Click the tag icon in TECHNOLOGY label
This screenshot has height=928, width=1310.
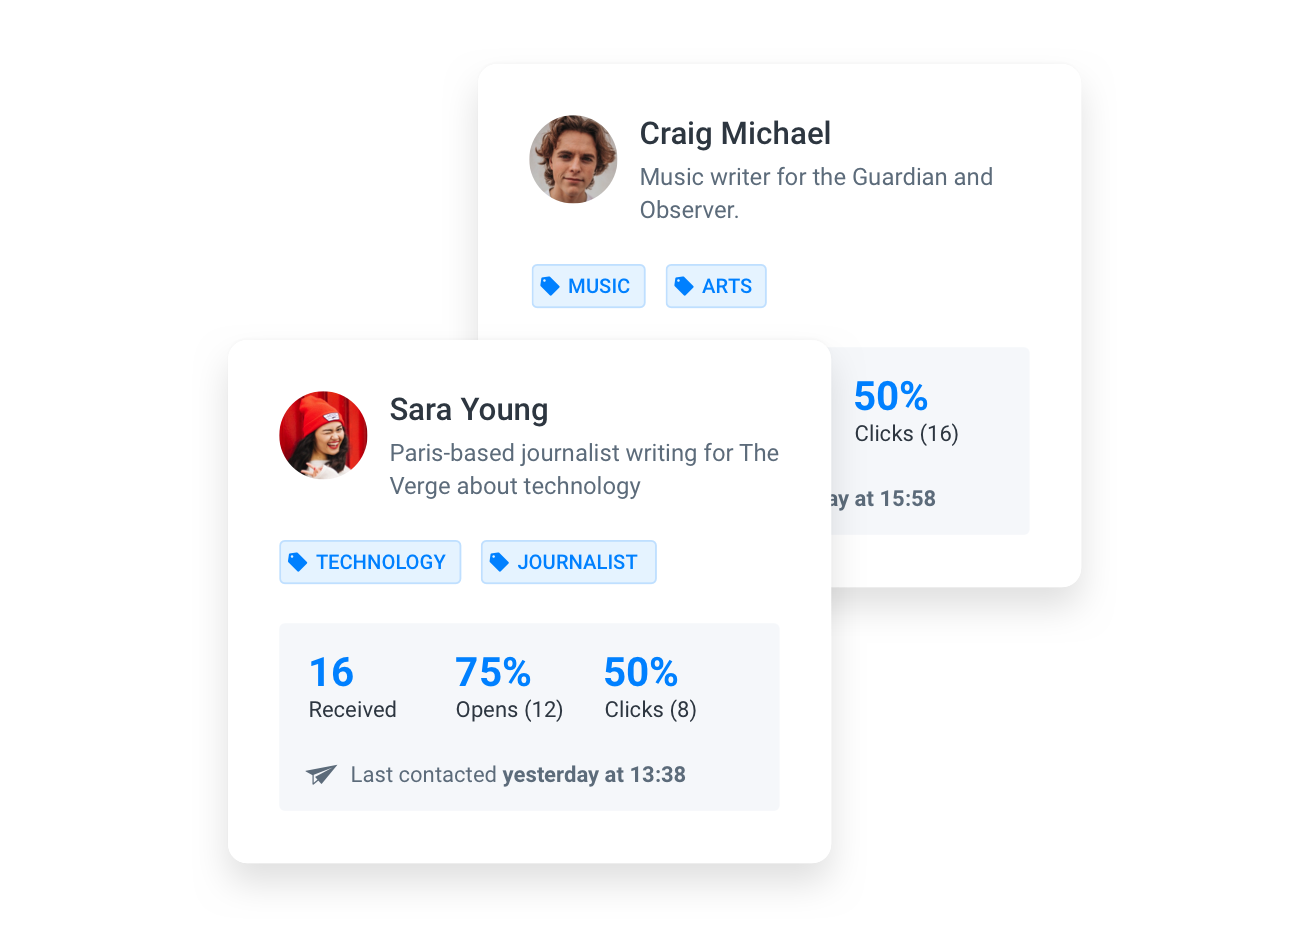[298, 562]
